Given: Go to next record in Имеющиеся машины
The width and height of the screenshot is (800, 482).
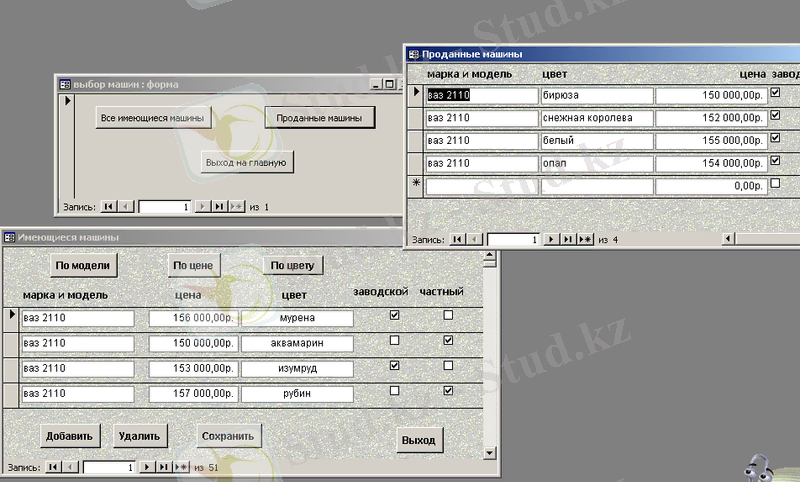Looking at the screenshot, I should (147, 467).
